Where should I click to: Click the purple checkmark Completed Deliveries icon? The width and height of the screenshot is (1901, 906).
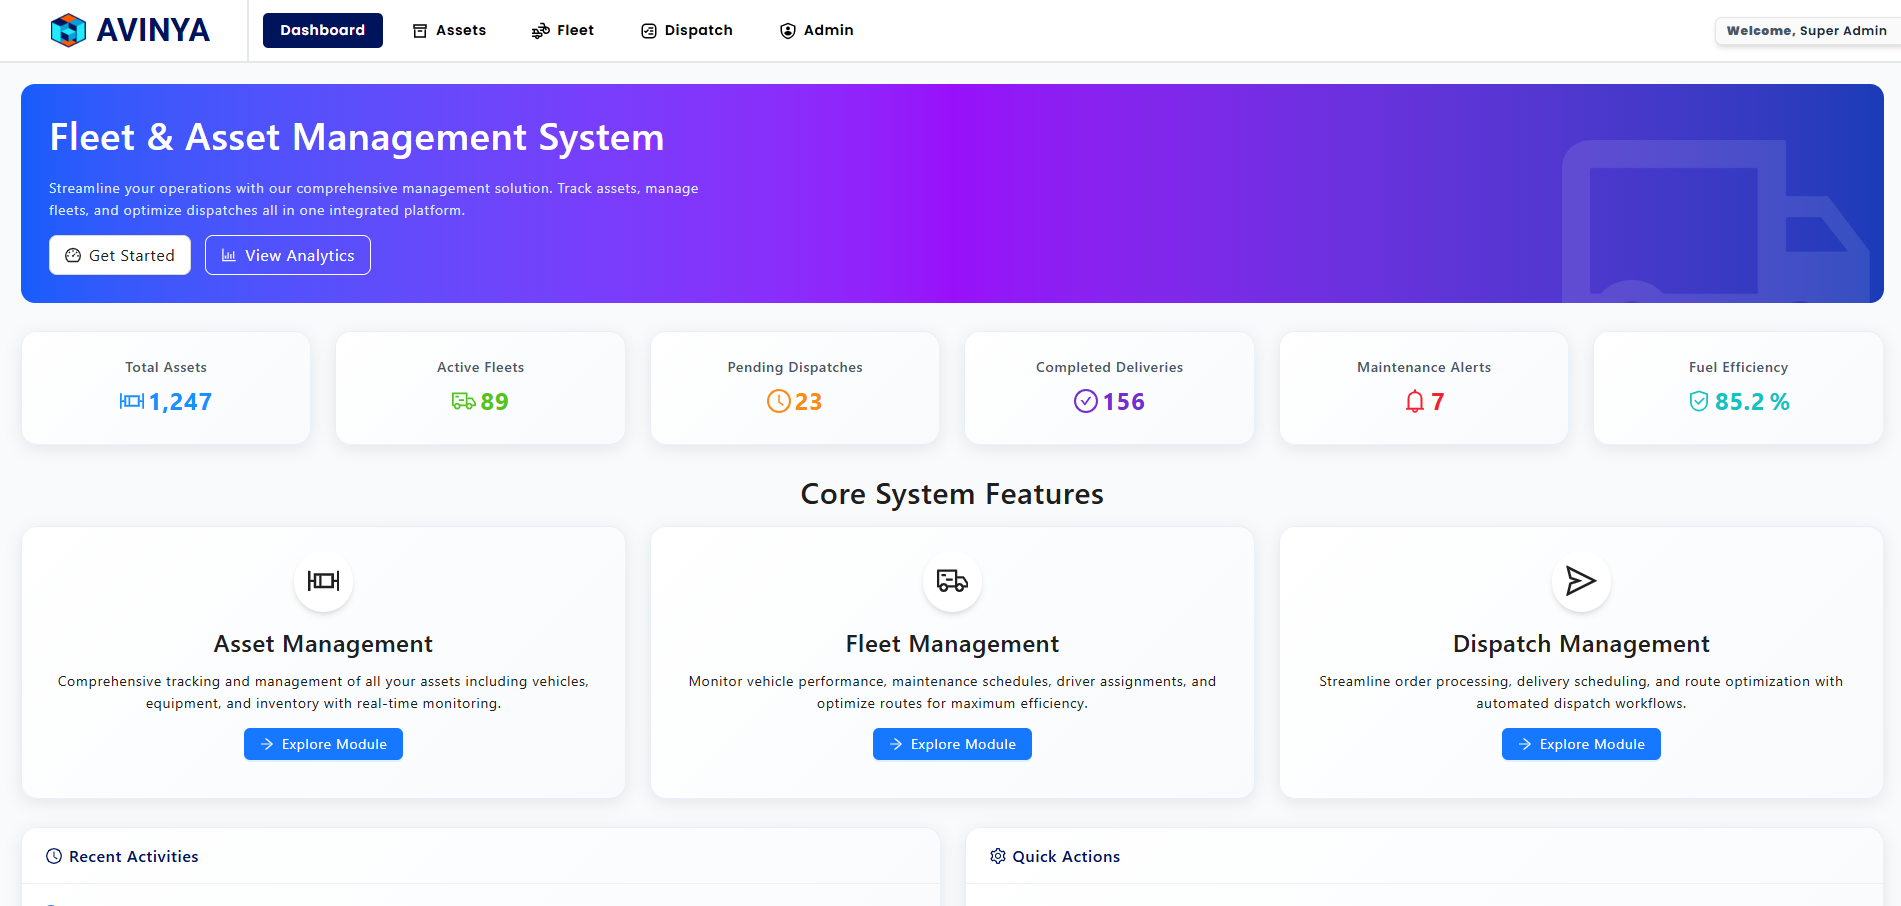click(1085, 402)
